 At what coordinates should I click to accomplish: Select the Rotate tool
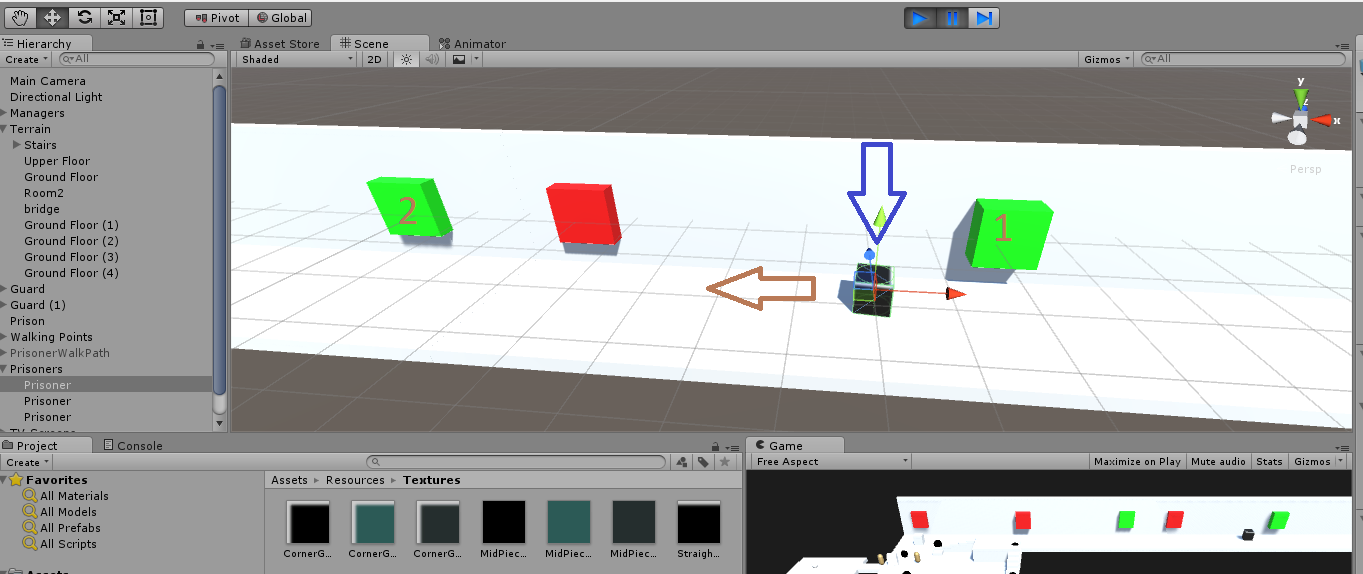[84, 17]
